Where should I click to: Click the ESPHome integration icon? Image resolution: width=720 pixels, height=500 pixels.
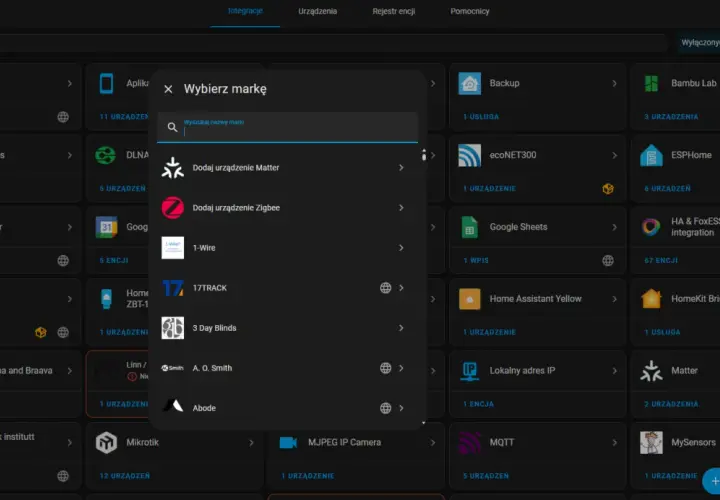[651, 155]
